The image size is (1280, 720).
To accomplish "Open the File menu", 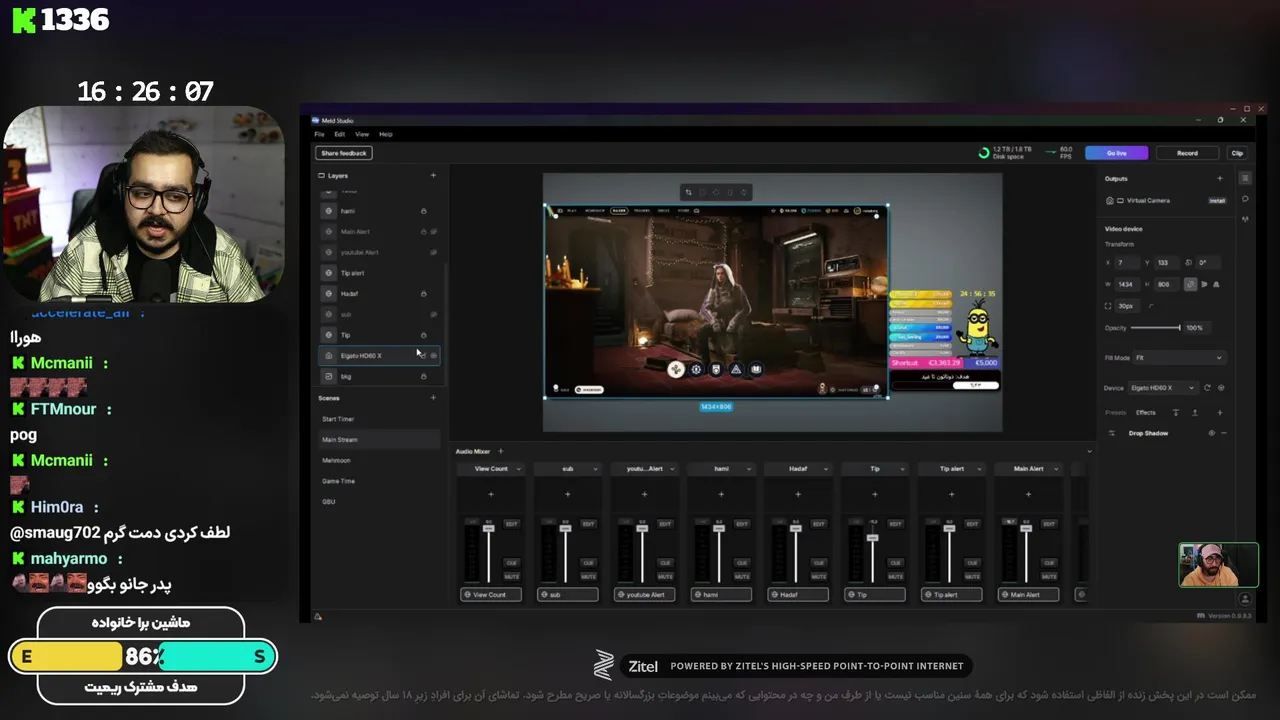I will pyautogui.click(x=319, y=134).
